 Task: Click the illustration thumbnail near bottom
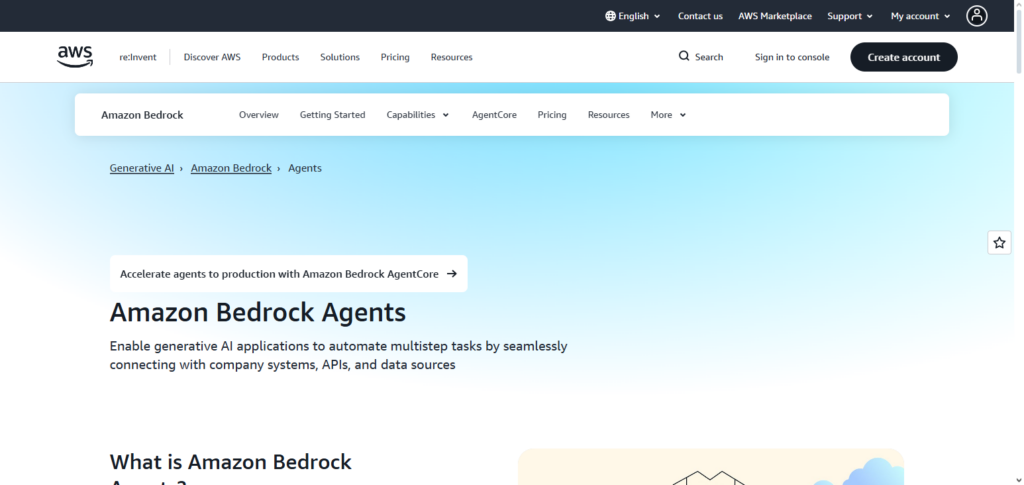click(711, 467)
